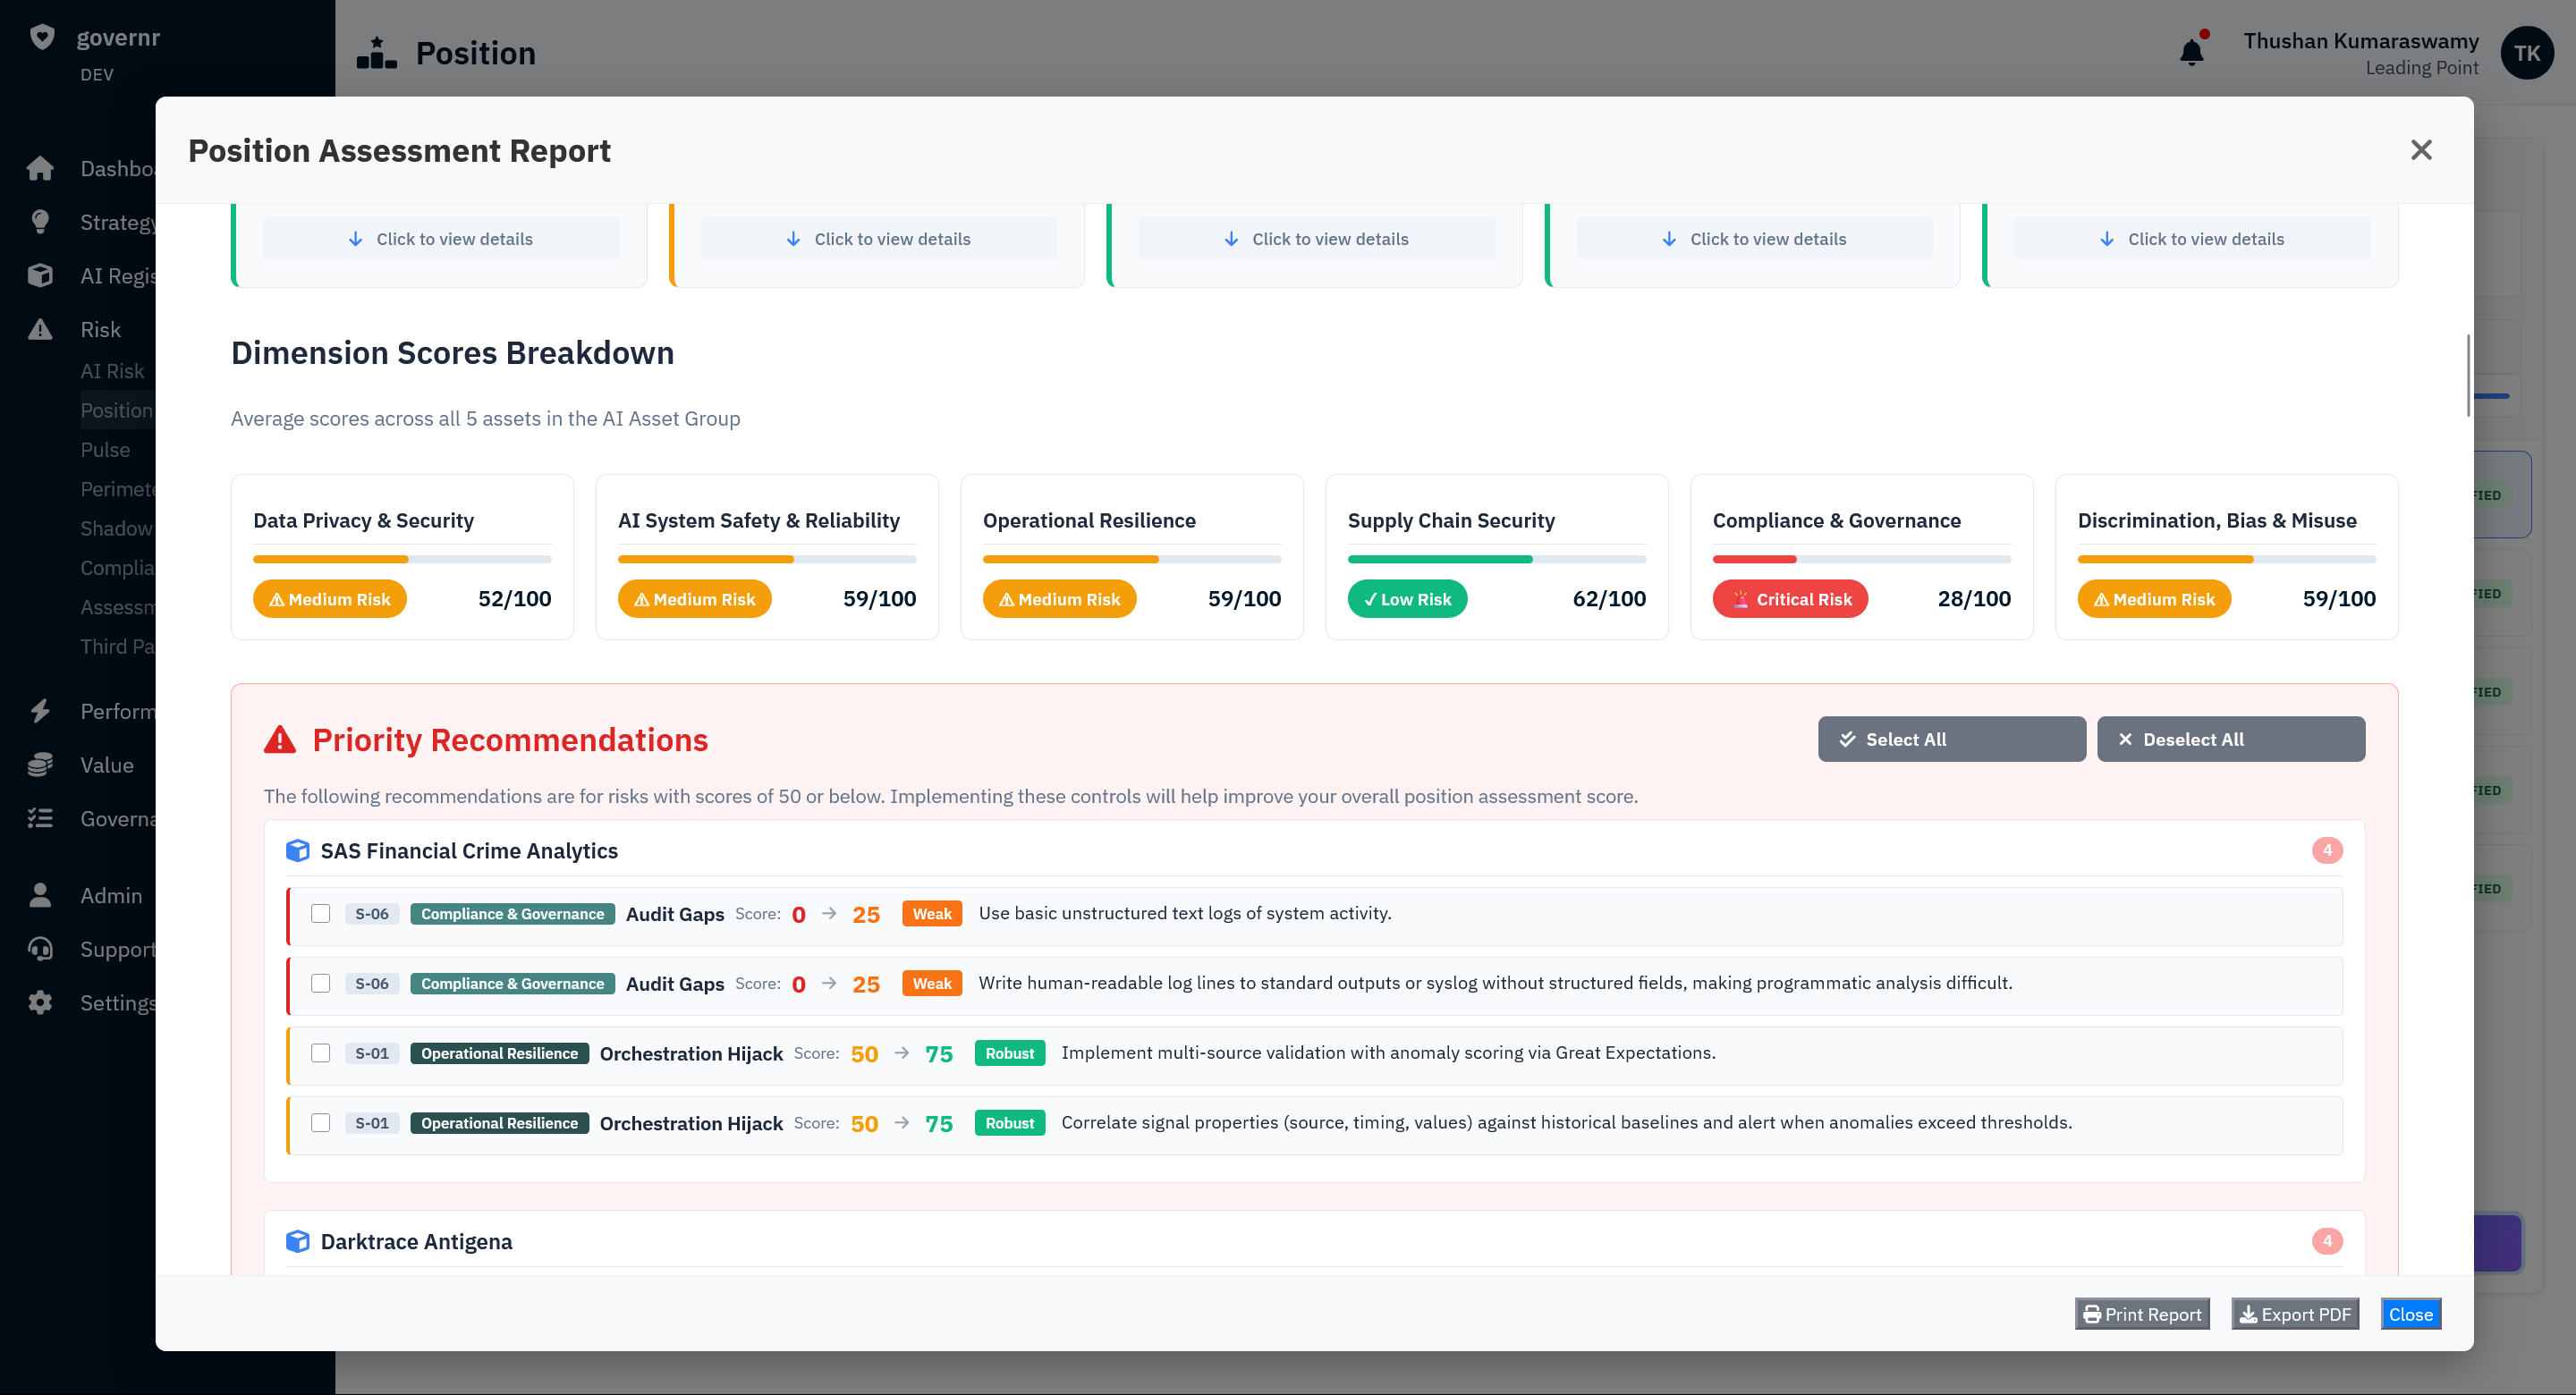This screenshot has width=2576, height=1395.
Task: Check the second Audit Gaps syslog recommendation checkbox
Action: click(321, 983)
